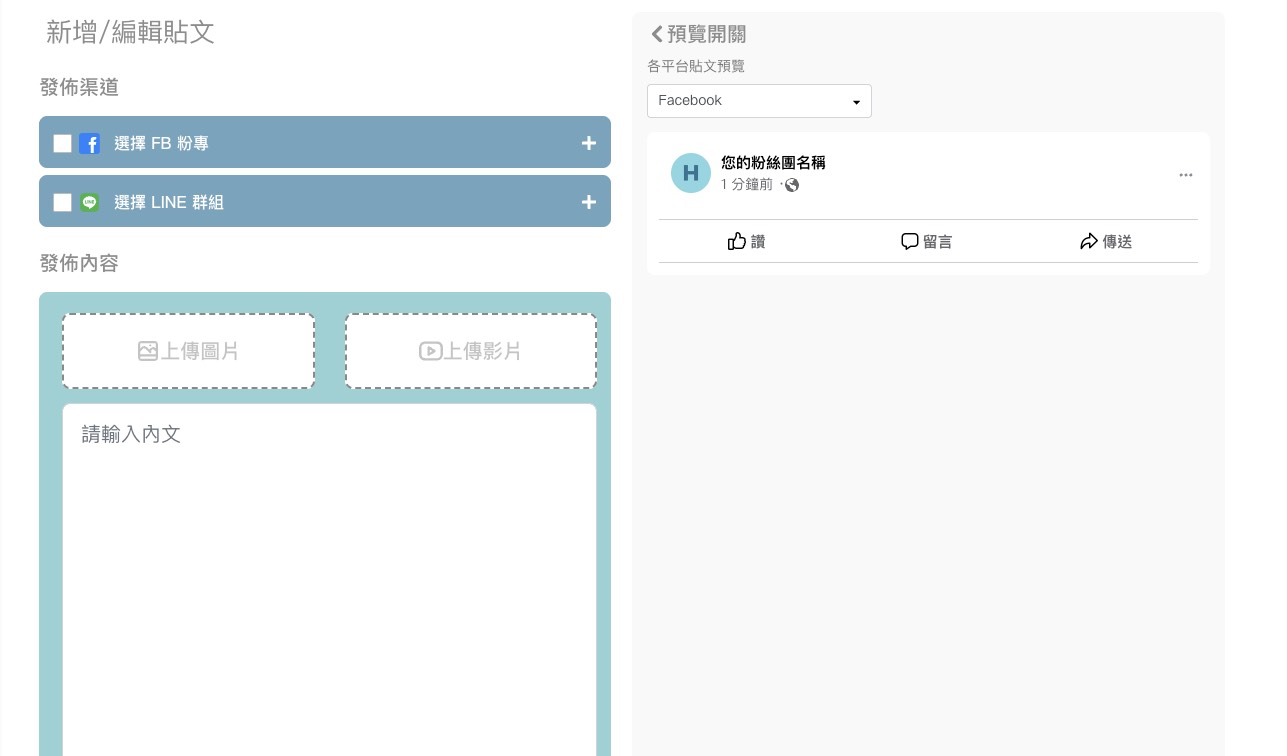This screenshot has height=756, width=1287.
Task: Click the 1 分鐘前 timestamp
Action: click(x=746, y=185)
